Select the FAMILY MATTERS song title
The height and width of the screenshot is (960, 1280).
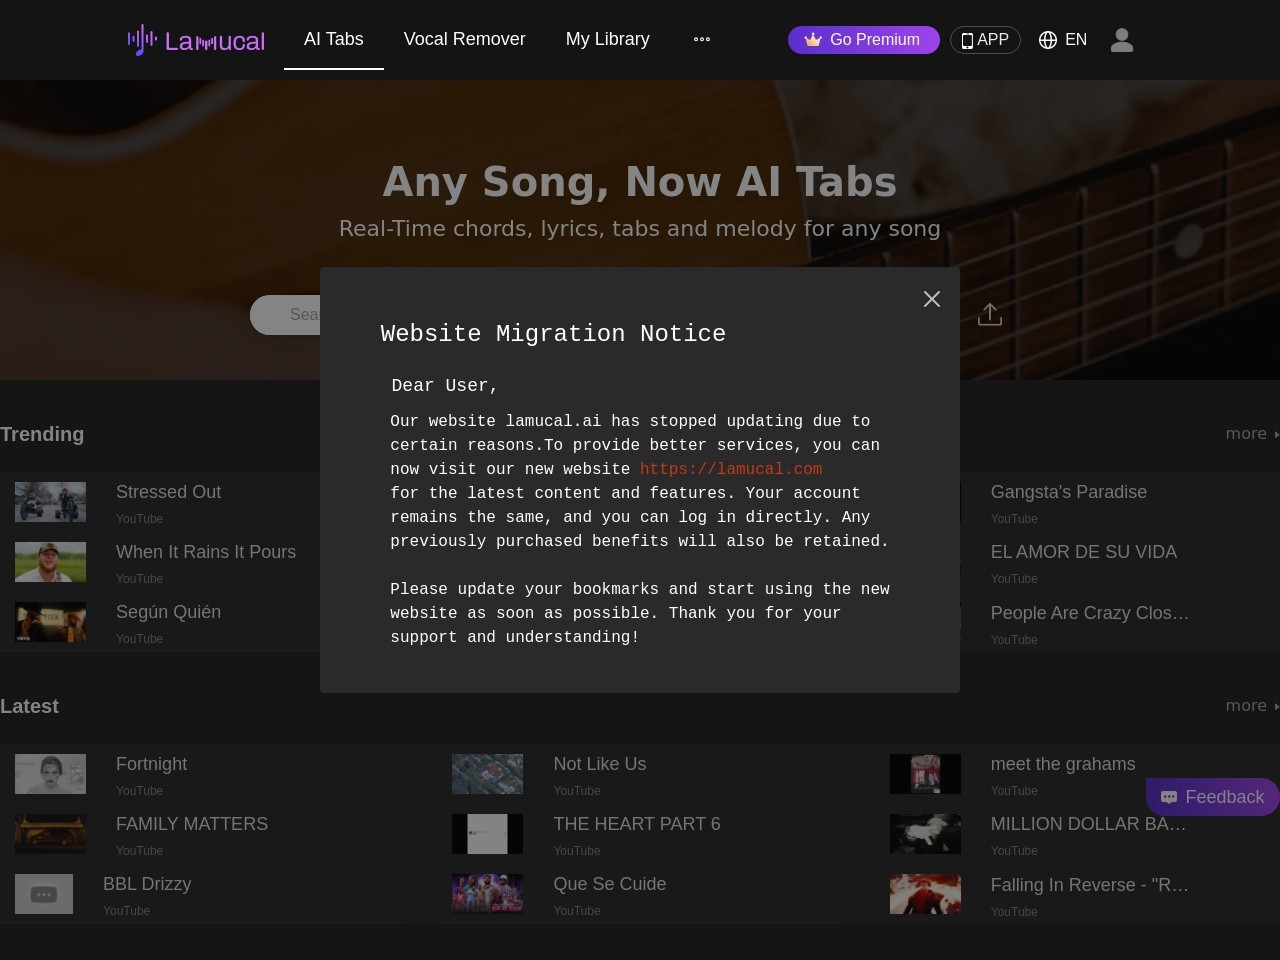(x=192, y=824)
